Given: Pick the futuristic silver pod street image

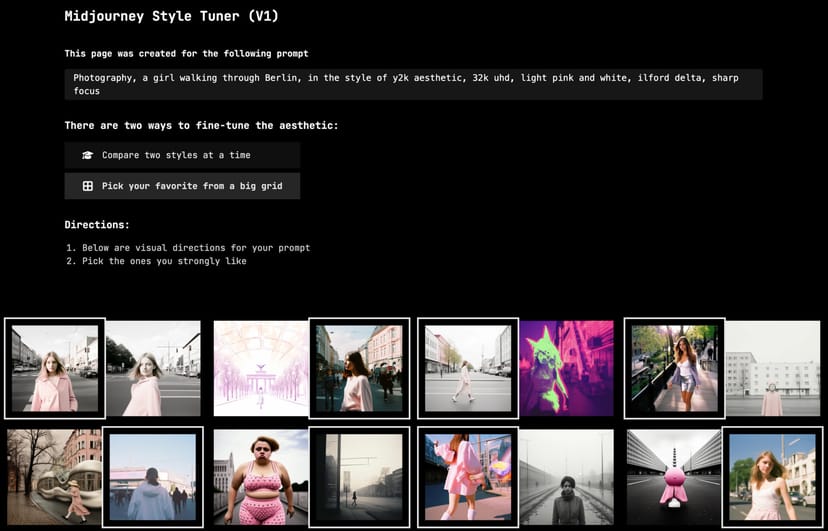Looking at the screenshot, I should pos(55,476).
